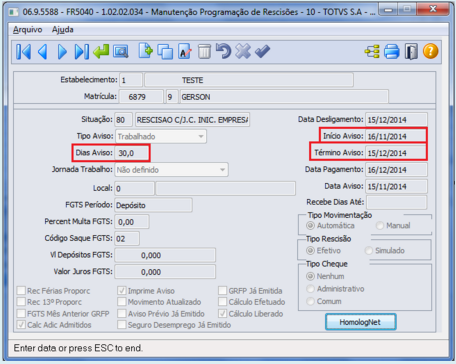The image size is (456, 364).
Task: Click the confirm checkmark icon
Action: tap(262, 51)
